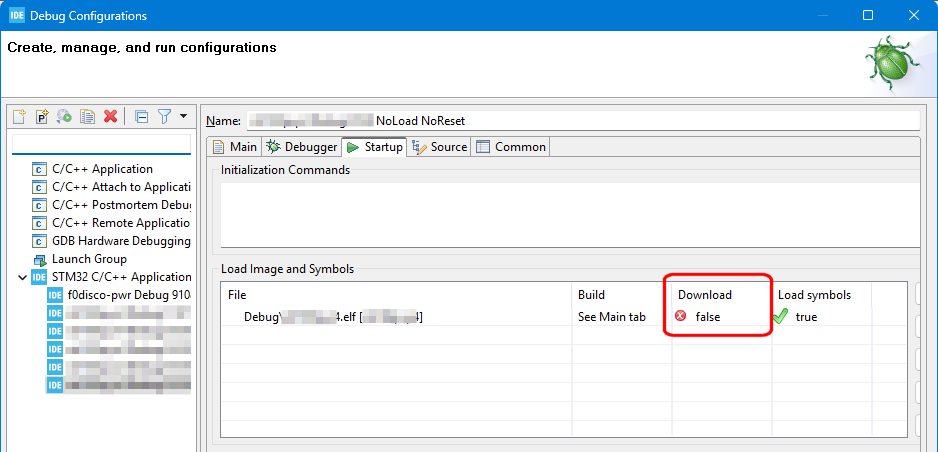Image resolution: width=938 pixels, height=452 pixels.
Task: Open the Main tab
Action: pos(235,147)
